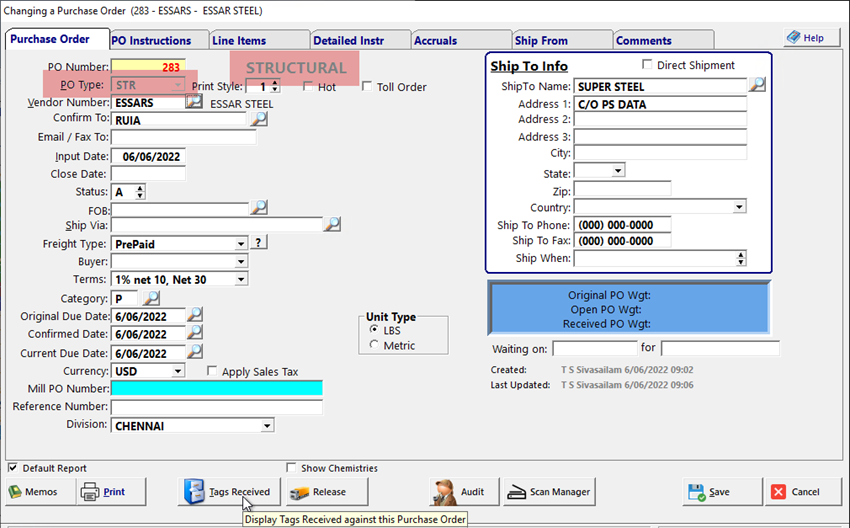
Task: Click the Waiting on field
Action: [x=595, y=348]
